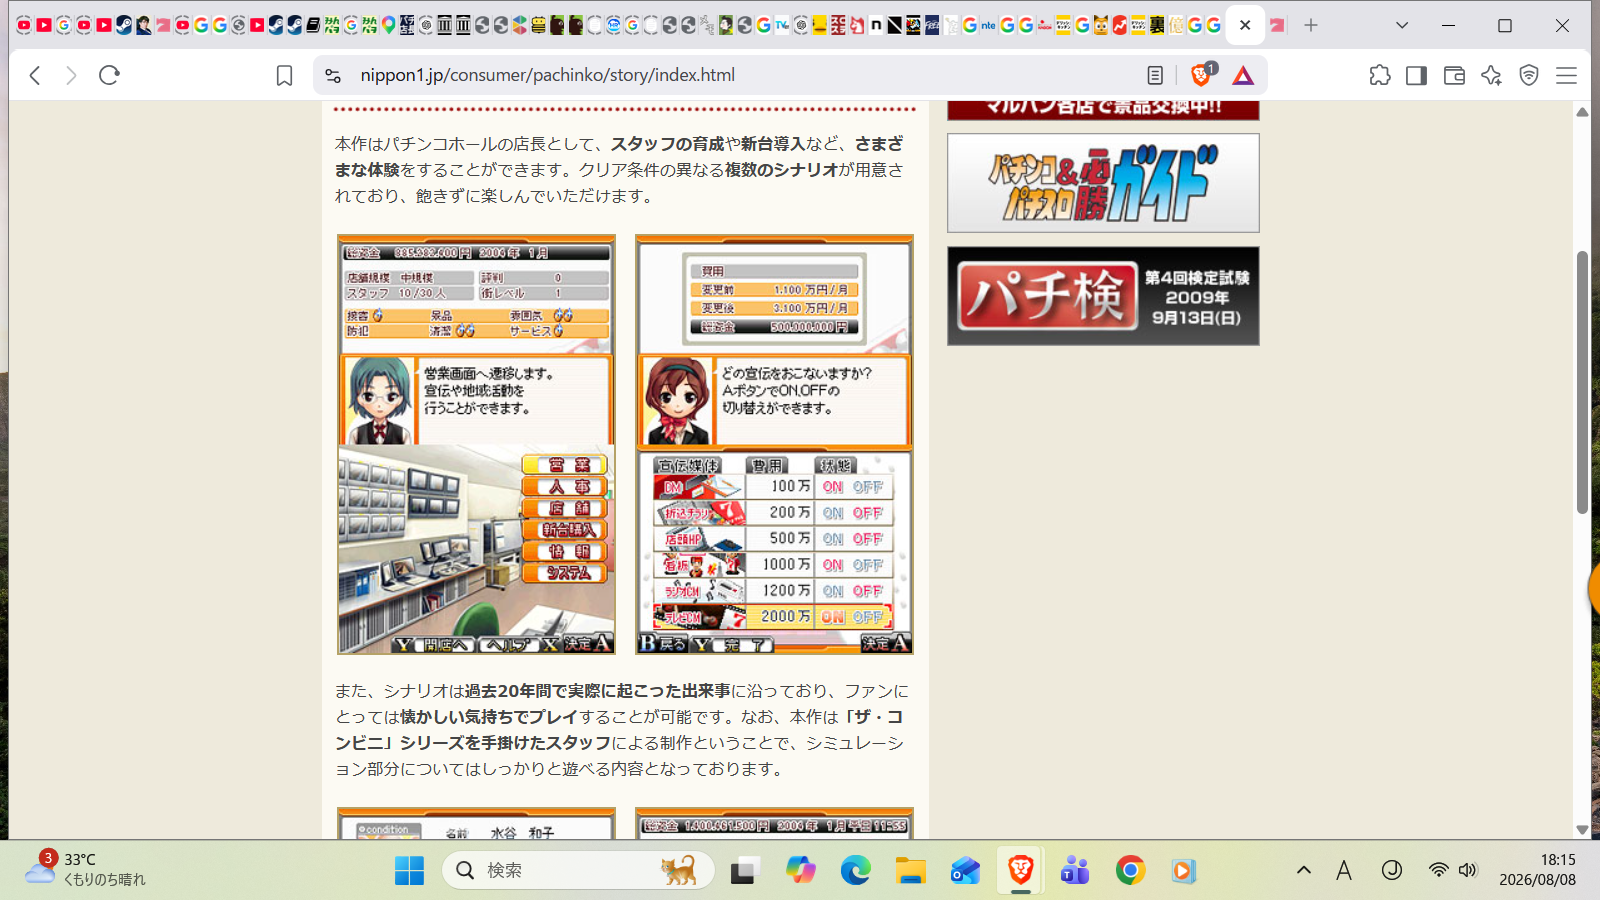Open a new tab
The height and width of the screenshot is (900, 1600).
coord(1311,25)
